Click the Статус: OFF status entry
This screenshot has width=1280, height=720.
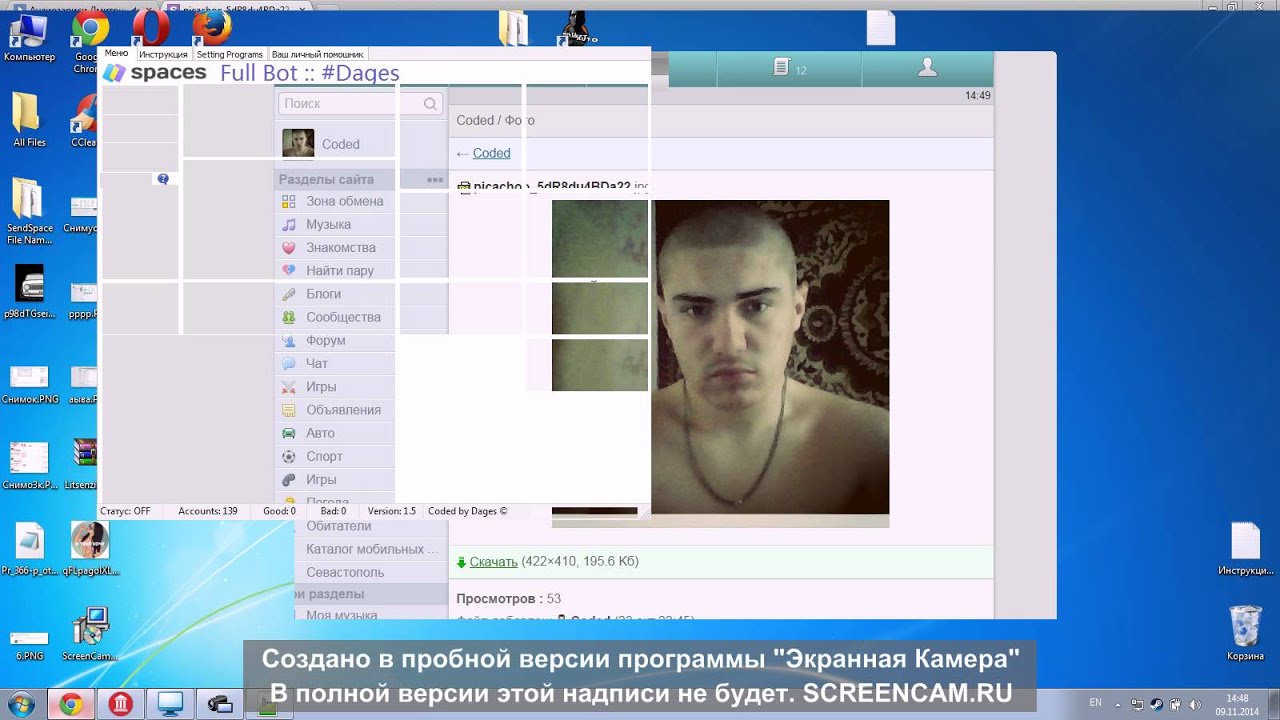[125, 511]
